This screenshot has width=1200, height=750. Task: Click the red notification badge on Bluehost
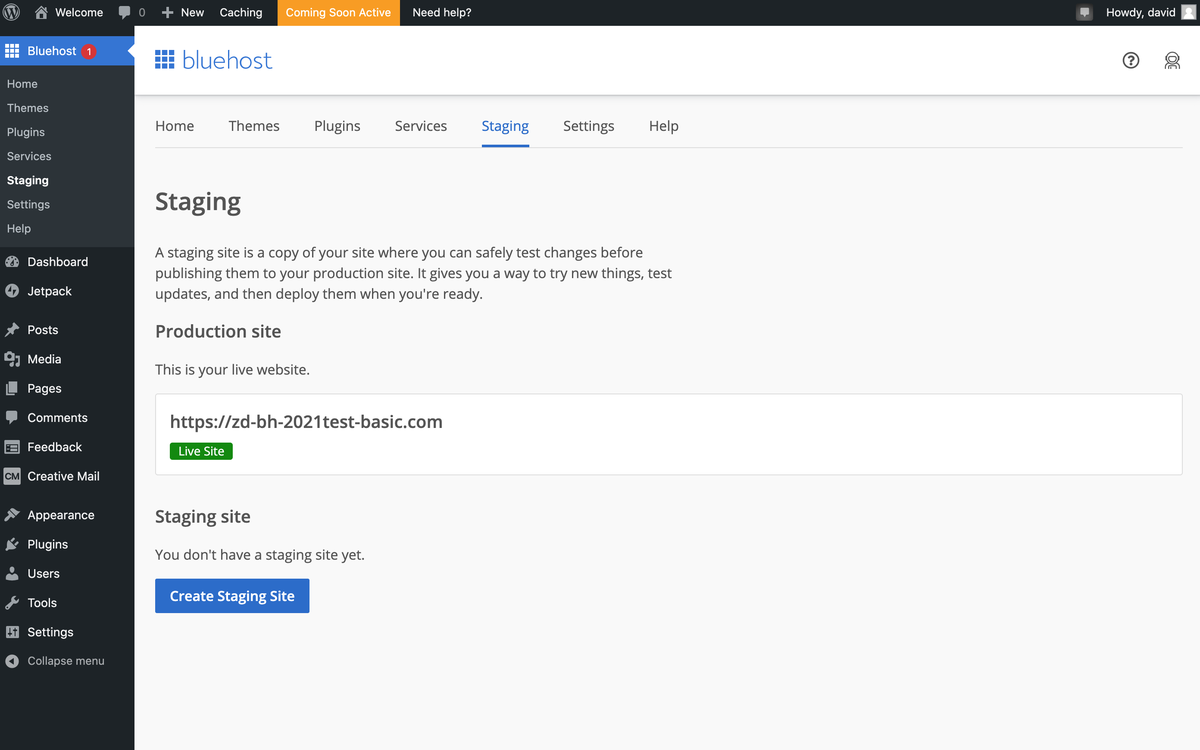coord(89,51)
